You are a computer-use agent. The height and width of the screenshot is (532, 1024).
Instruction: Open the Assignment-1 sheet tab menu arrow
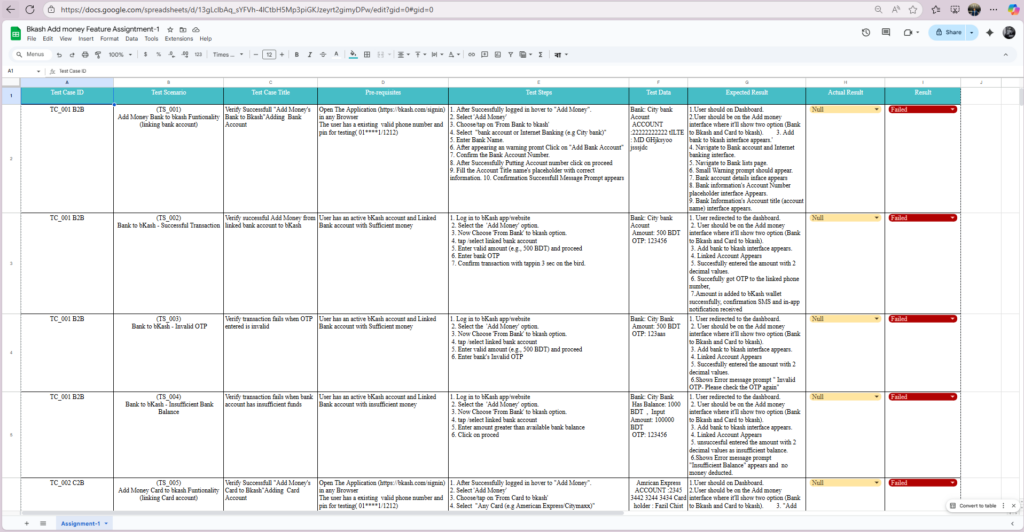[106, 524]
